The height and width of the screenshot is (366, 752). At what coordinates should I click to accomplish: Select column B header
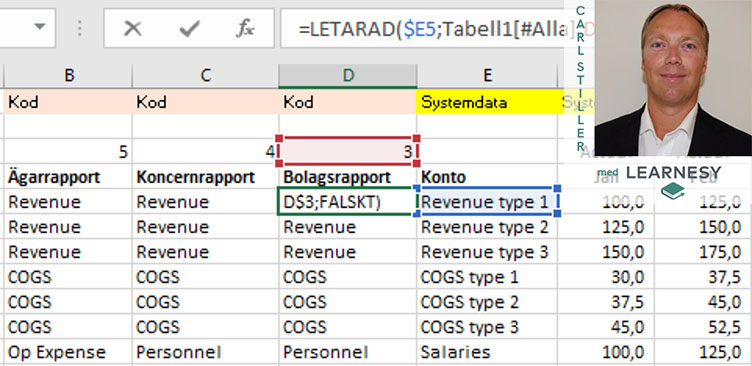[x=68, y=75]
